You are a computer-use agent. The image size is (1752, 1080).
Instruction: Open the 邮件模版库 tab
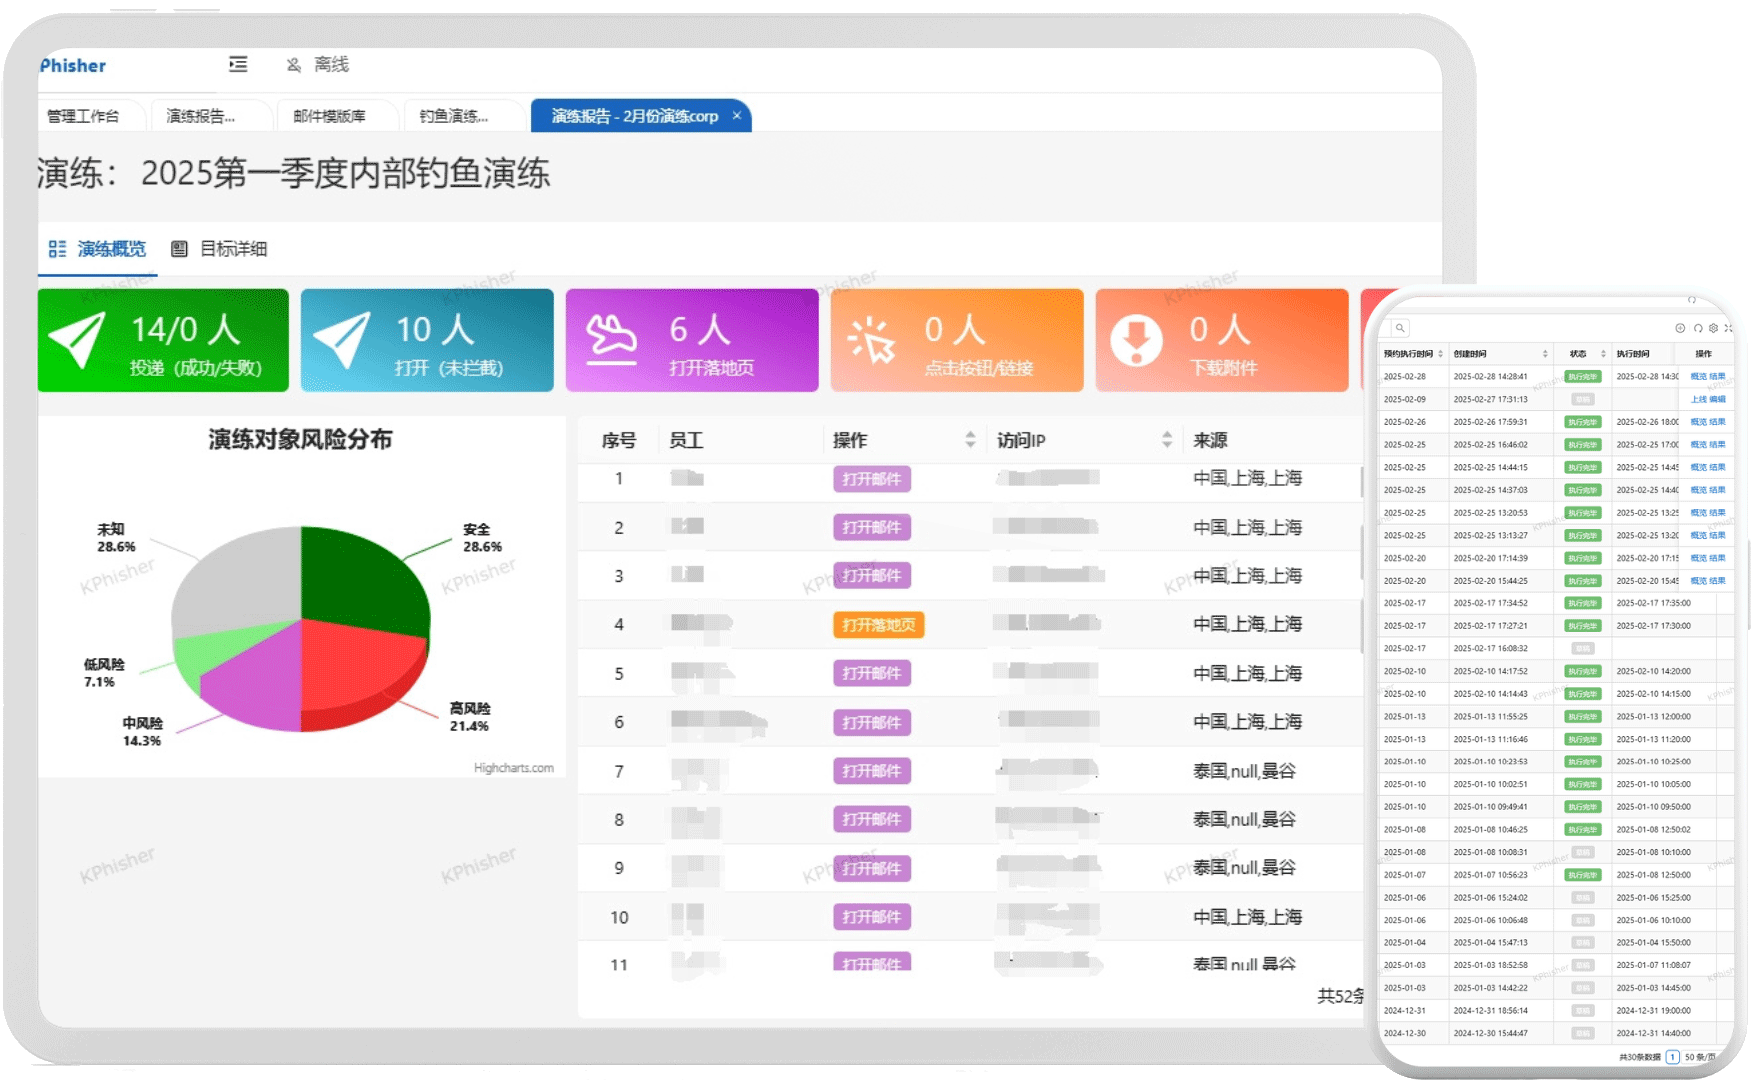coord(329,116)
